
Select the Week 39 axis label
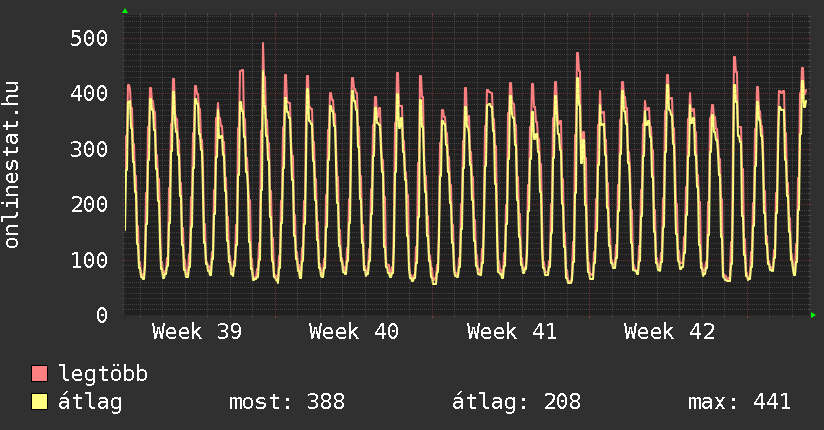click(196, 332)
